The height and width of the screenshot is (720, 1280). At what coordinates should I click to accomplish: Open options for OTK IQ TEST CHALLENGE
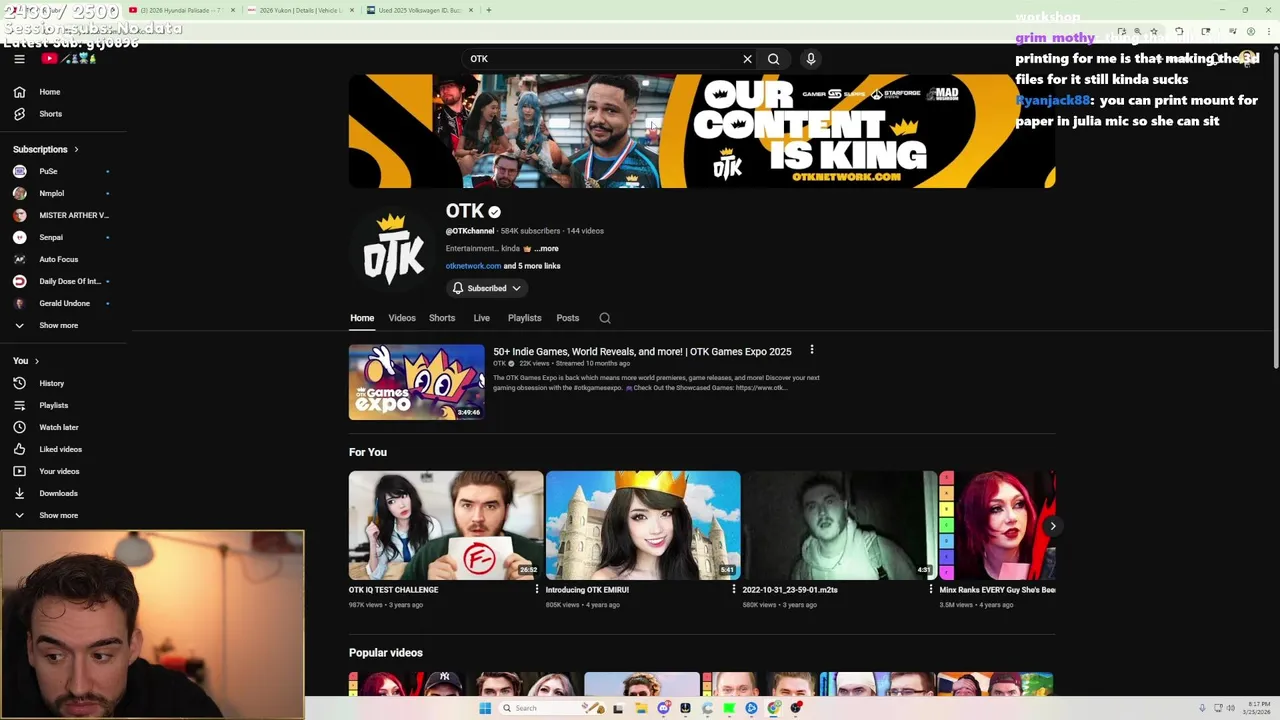(537, 590)
